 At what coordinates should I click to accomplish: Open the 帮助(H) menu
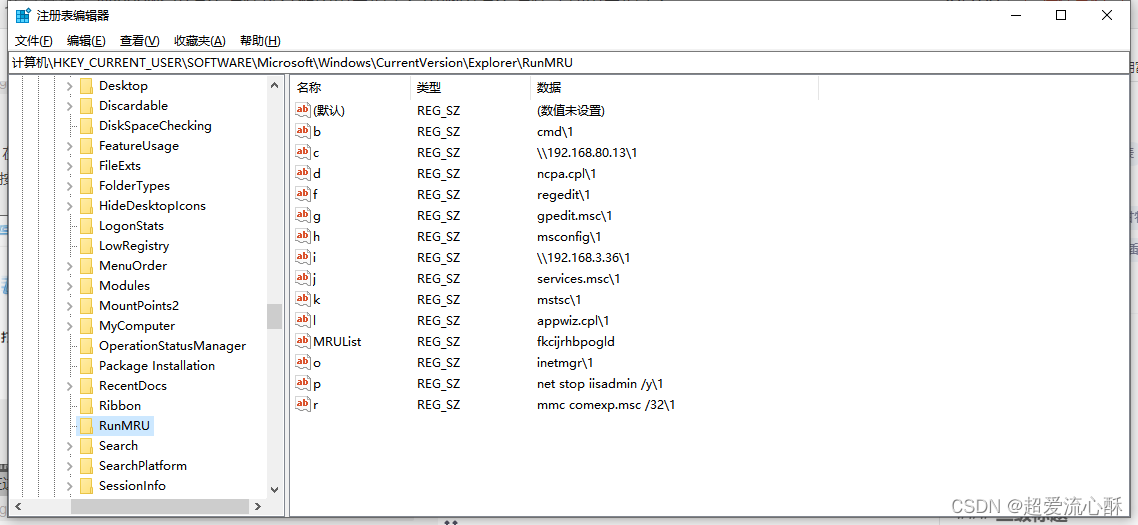coord(261,41)
